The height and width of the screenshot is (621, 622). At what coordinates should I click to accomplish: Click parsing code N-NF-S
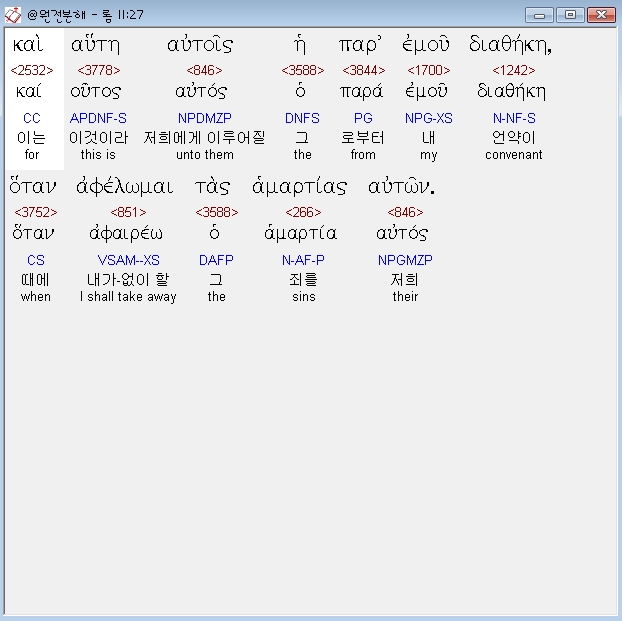(514, 118)
